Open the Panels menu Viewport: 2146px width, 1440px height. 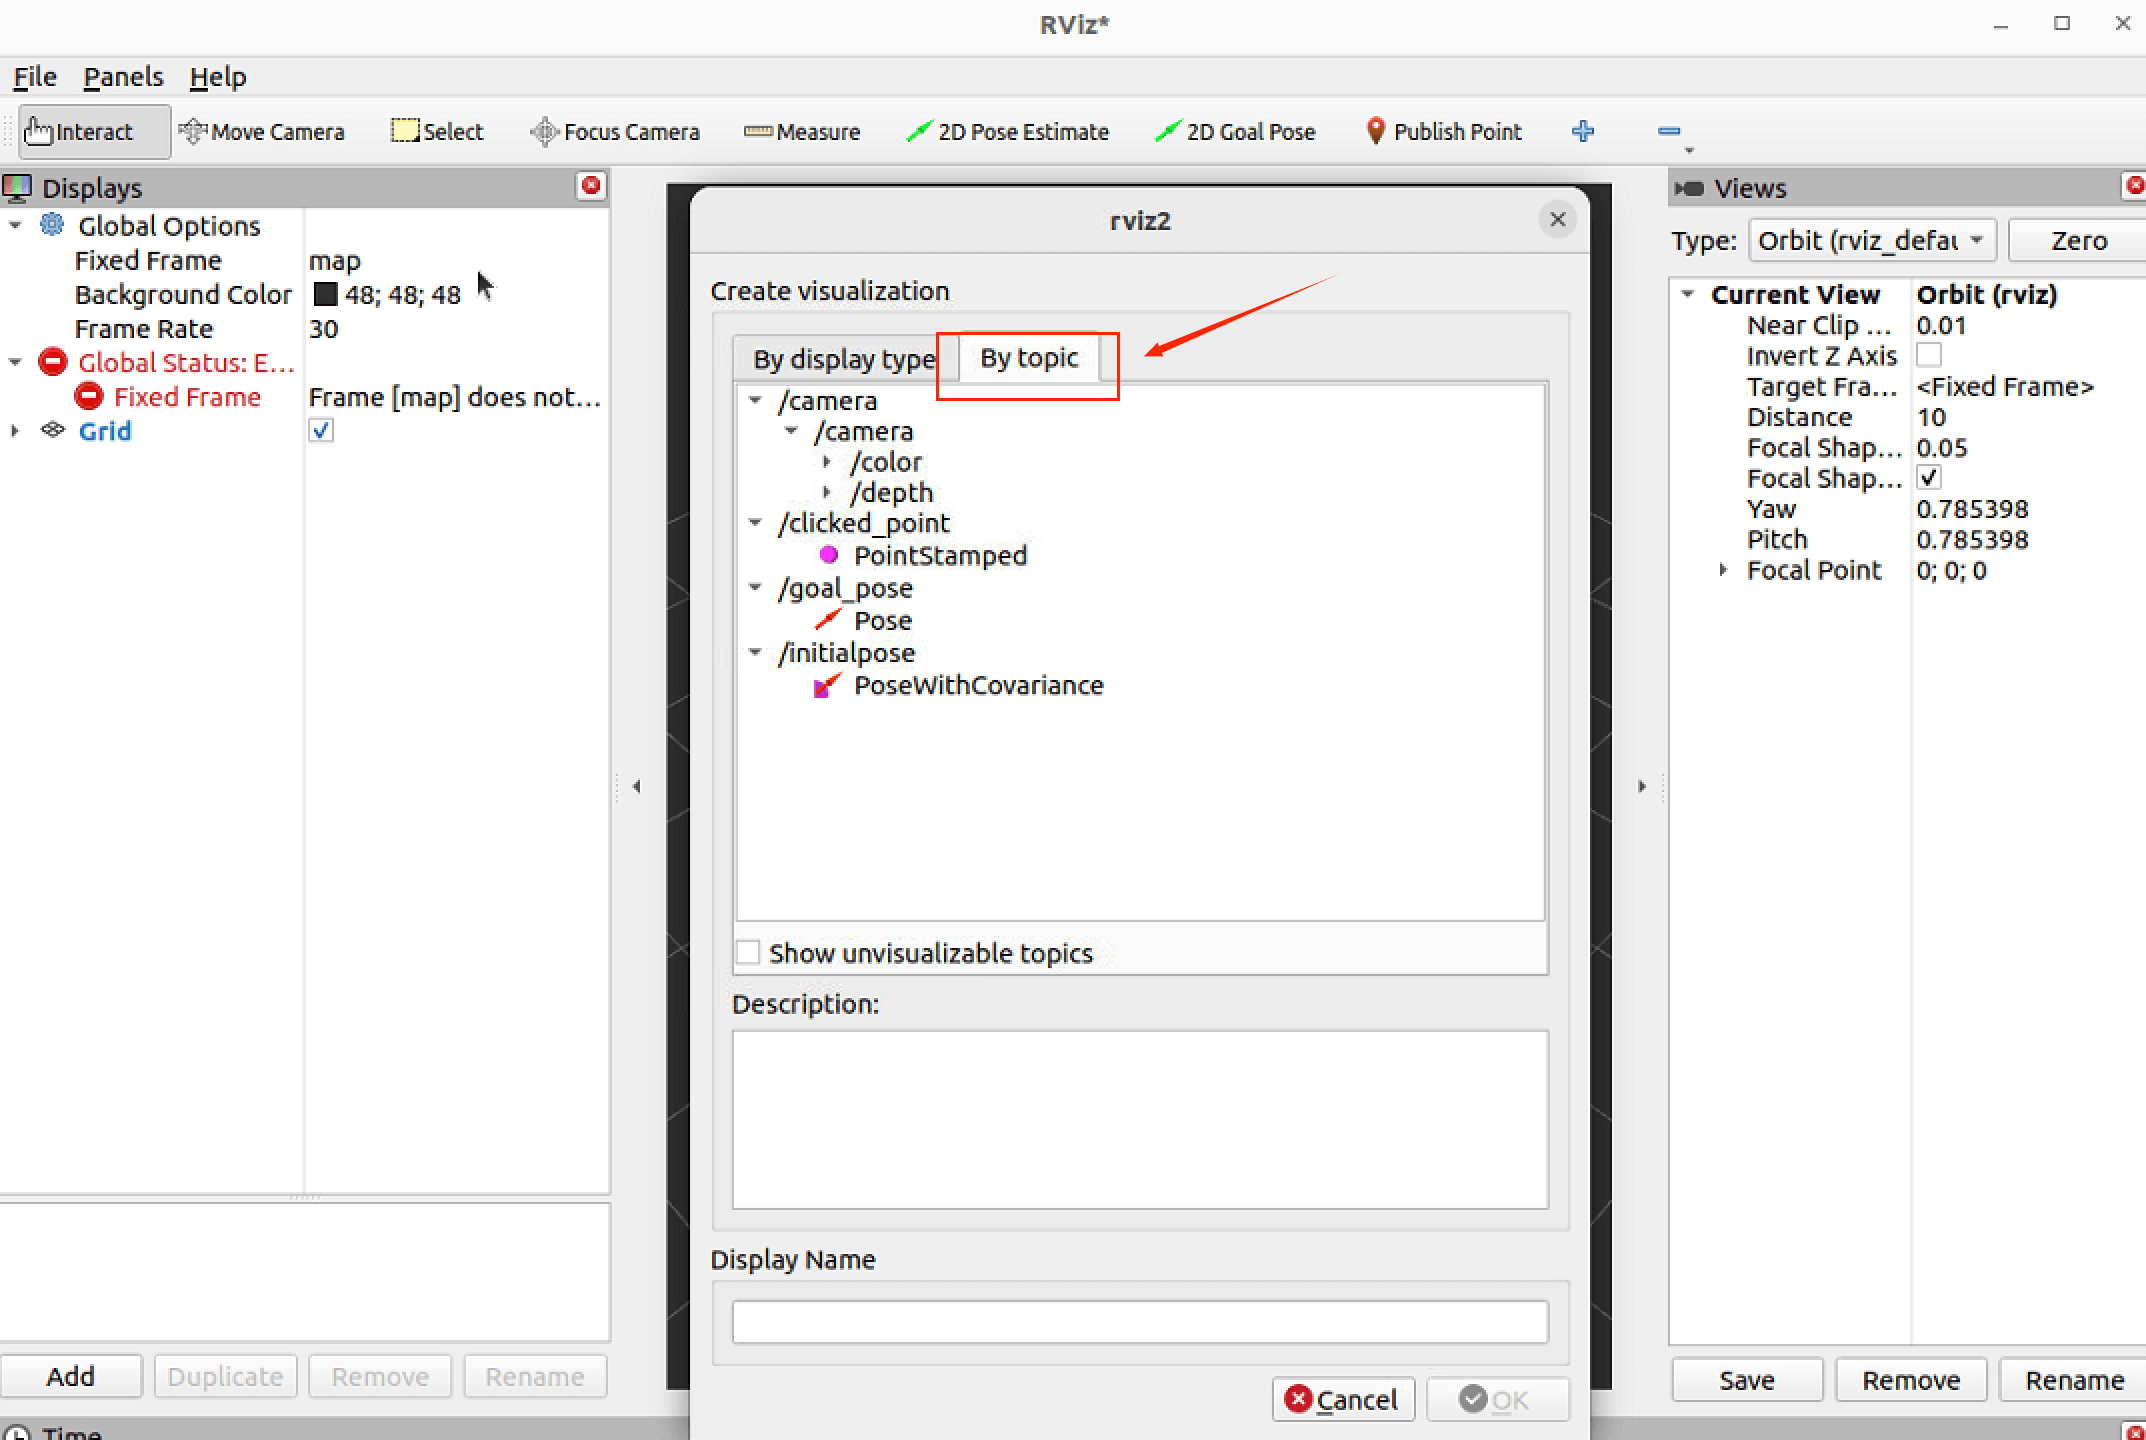(x=122, y=77)
